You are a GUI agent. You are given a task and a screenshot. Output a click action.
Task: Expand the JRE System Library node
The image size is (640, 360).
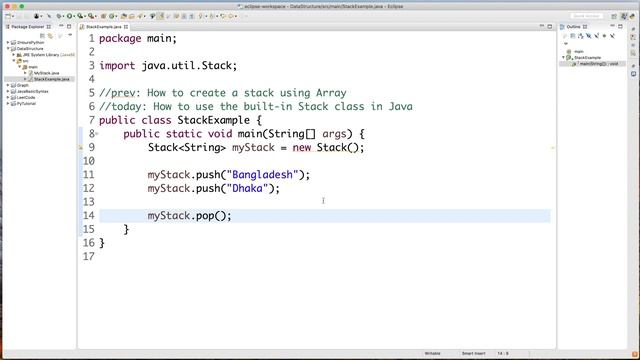(13, 55)
